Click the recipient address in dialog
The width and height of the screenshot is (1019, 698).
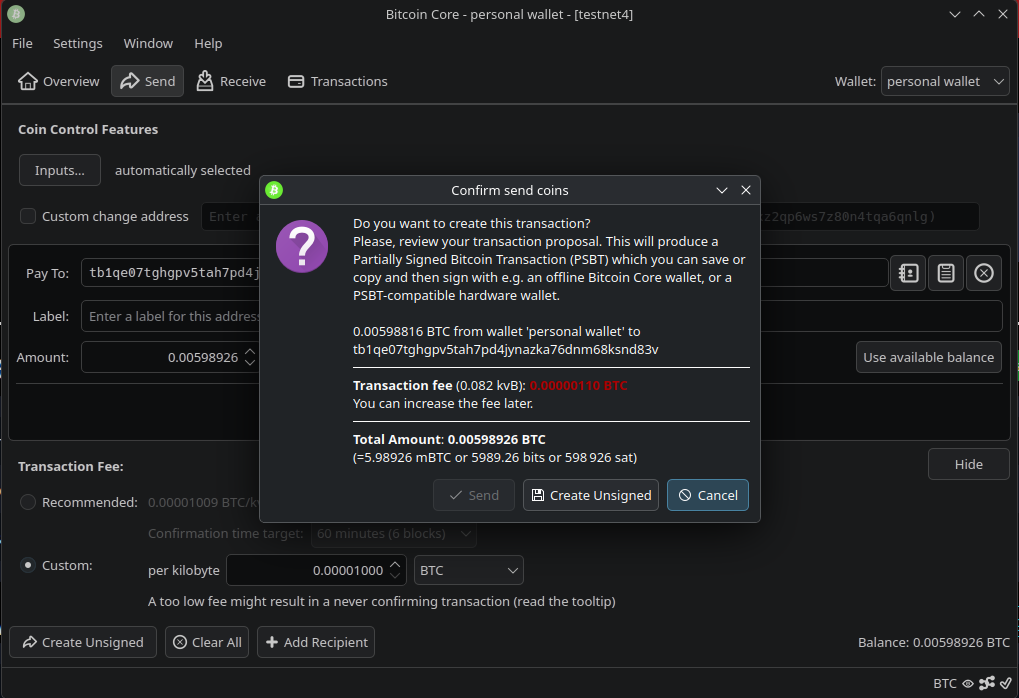pos(506,350)
